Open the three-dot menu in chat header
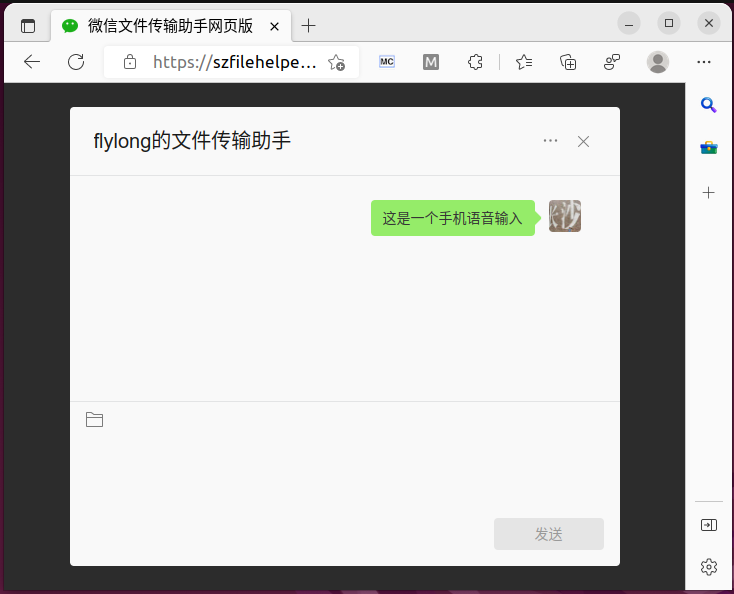734x594 pixels. (x=550, y=141)
